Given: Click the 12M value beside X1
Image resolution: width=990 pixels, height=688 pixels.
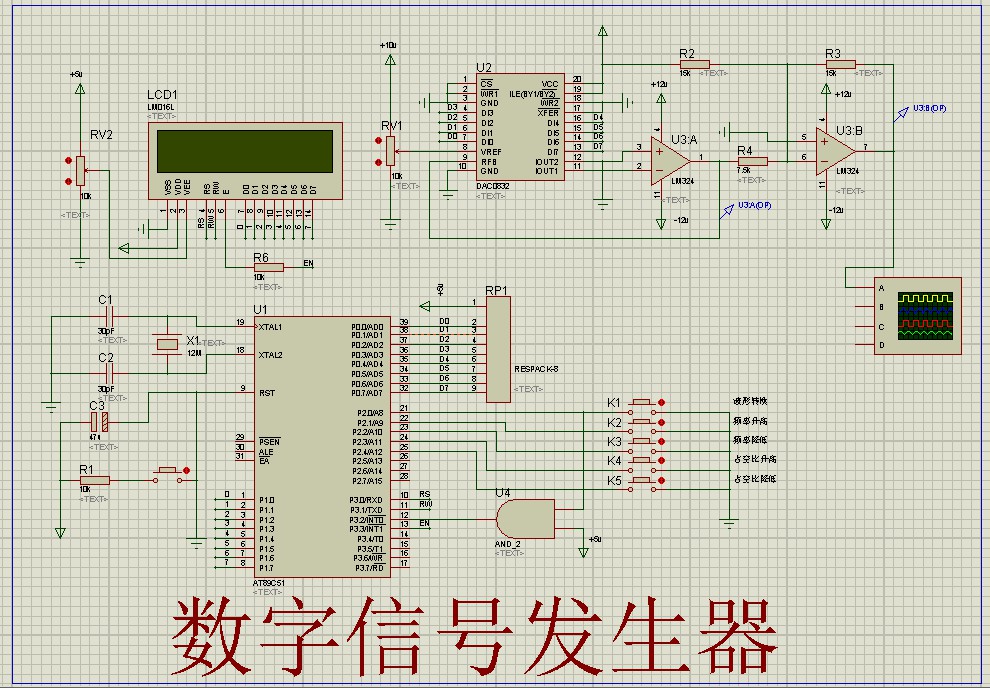Looking at the screenshot, I should tap(194, 353).
